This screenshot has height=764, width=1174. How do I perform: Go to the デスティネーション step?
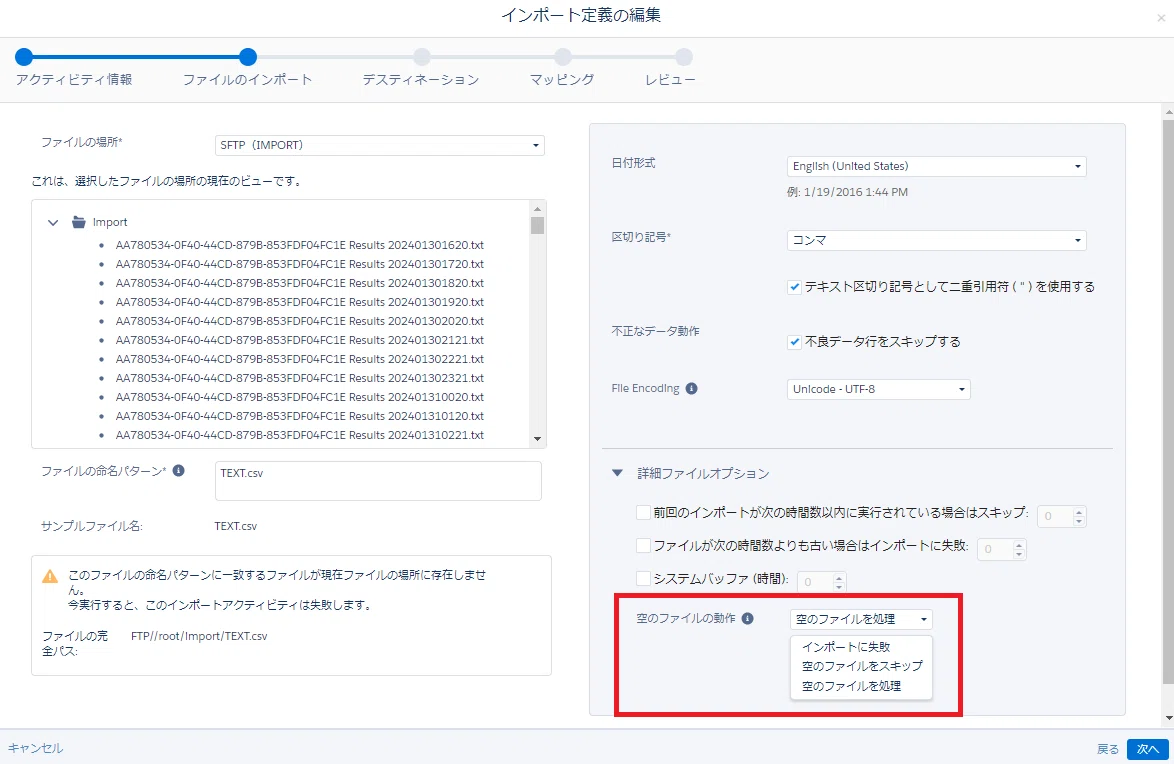point(422,57)
